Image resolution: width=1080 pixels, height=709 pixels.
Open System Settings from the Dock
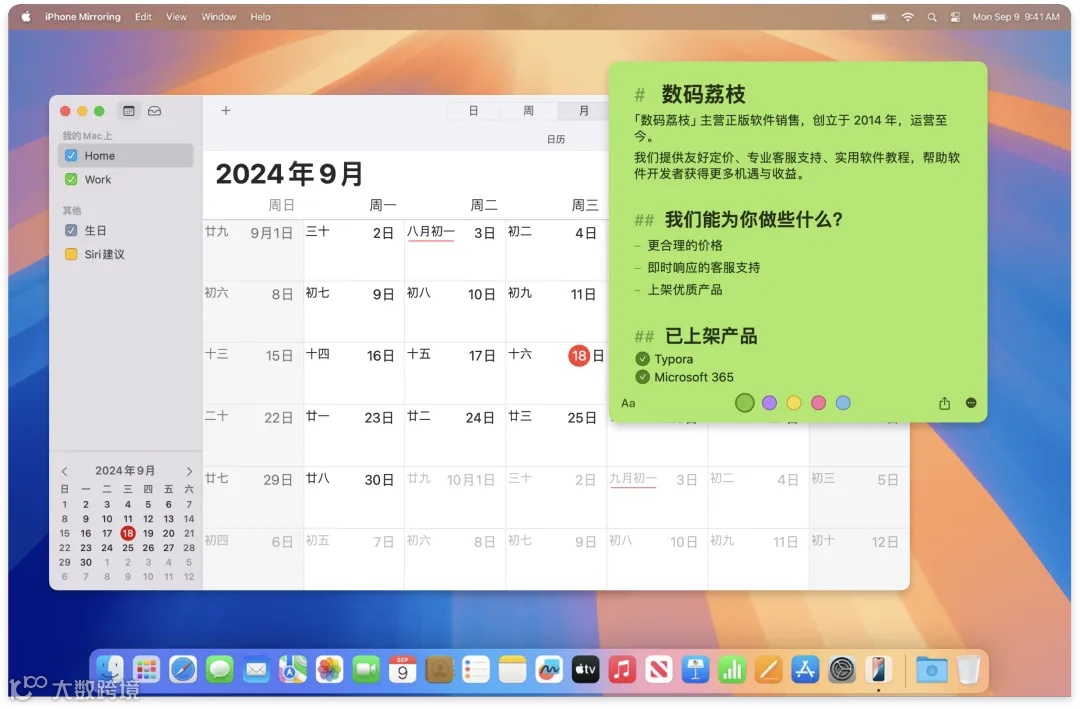click(842, 669)
